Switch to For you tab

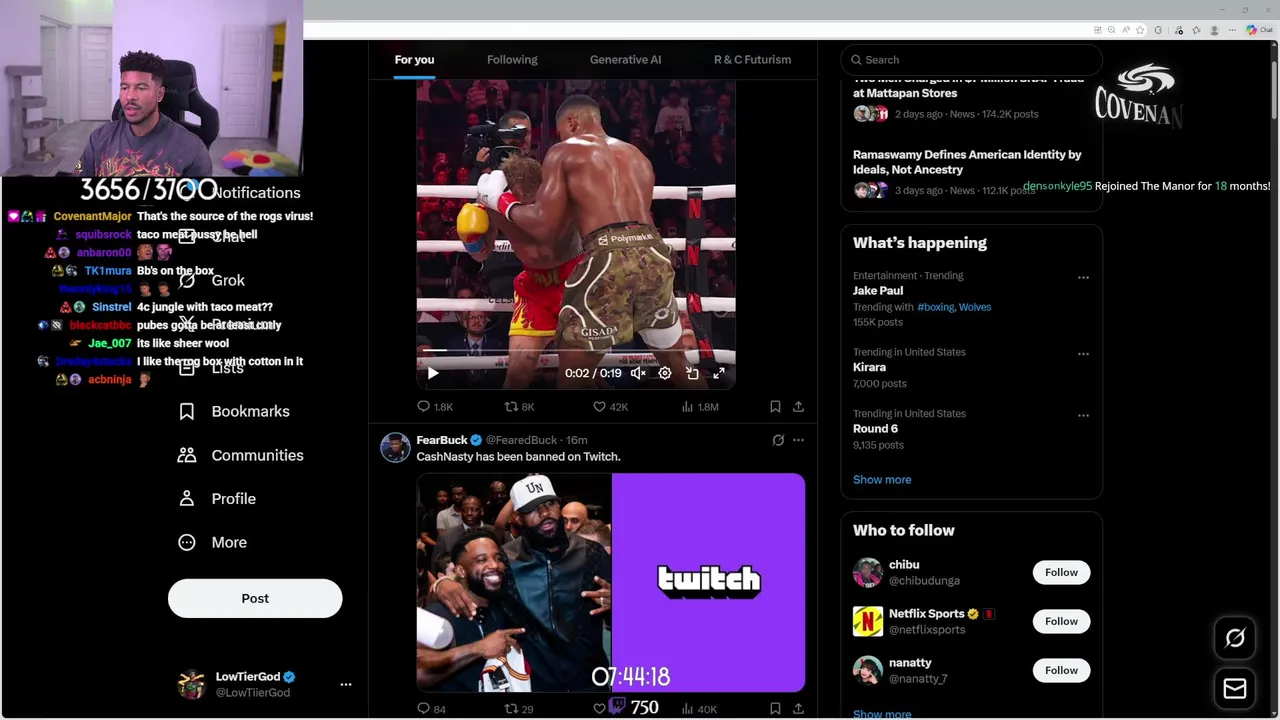pyautogui.click(x=414, y=60)
